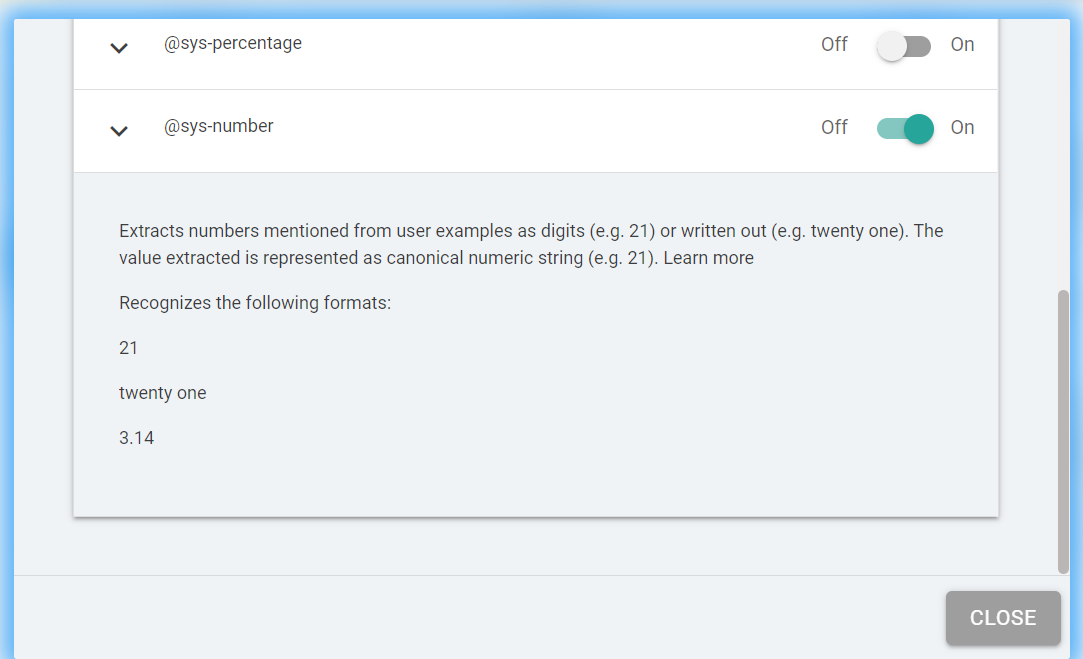
Task: Click the standalone "21" format example
Action: (128, 348)
